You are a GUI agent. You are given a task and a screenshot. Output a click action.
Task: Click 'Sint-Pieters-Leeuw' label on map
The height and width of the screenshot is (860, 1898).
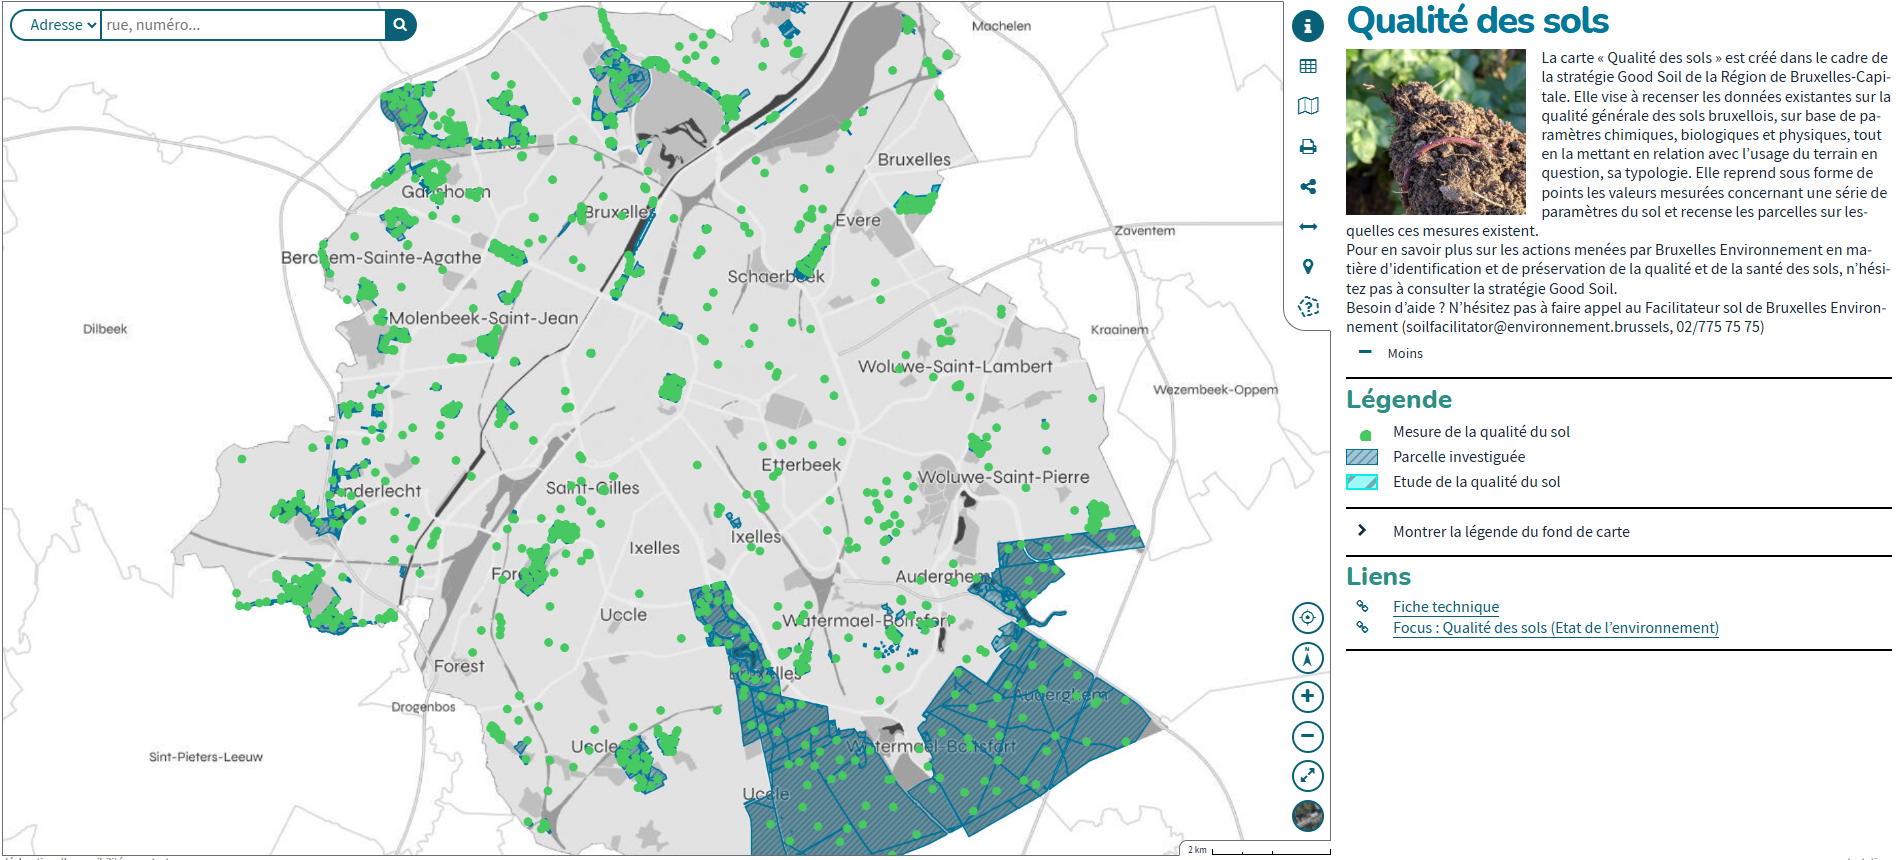tap(206, 757)
